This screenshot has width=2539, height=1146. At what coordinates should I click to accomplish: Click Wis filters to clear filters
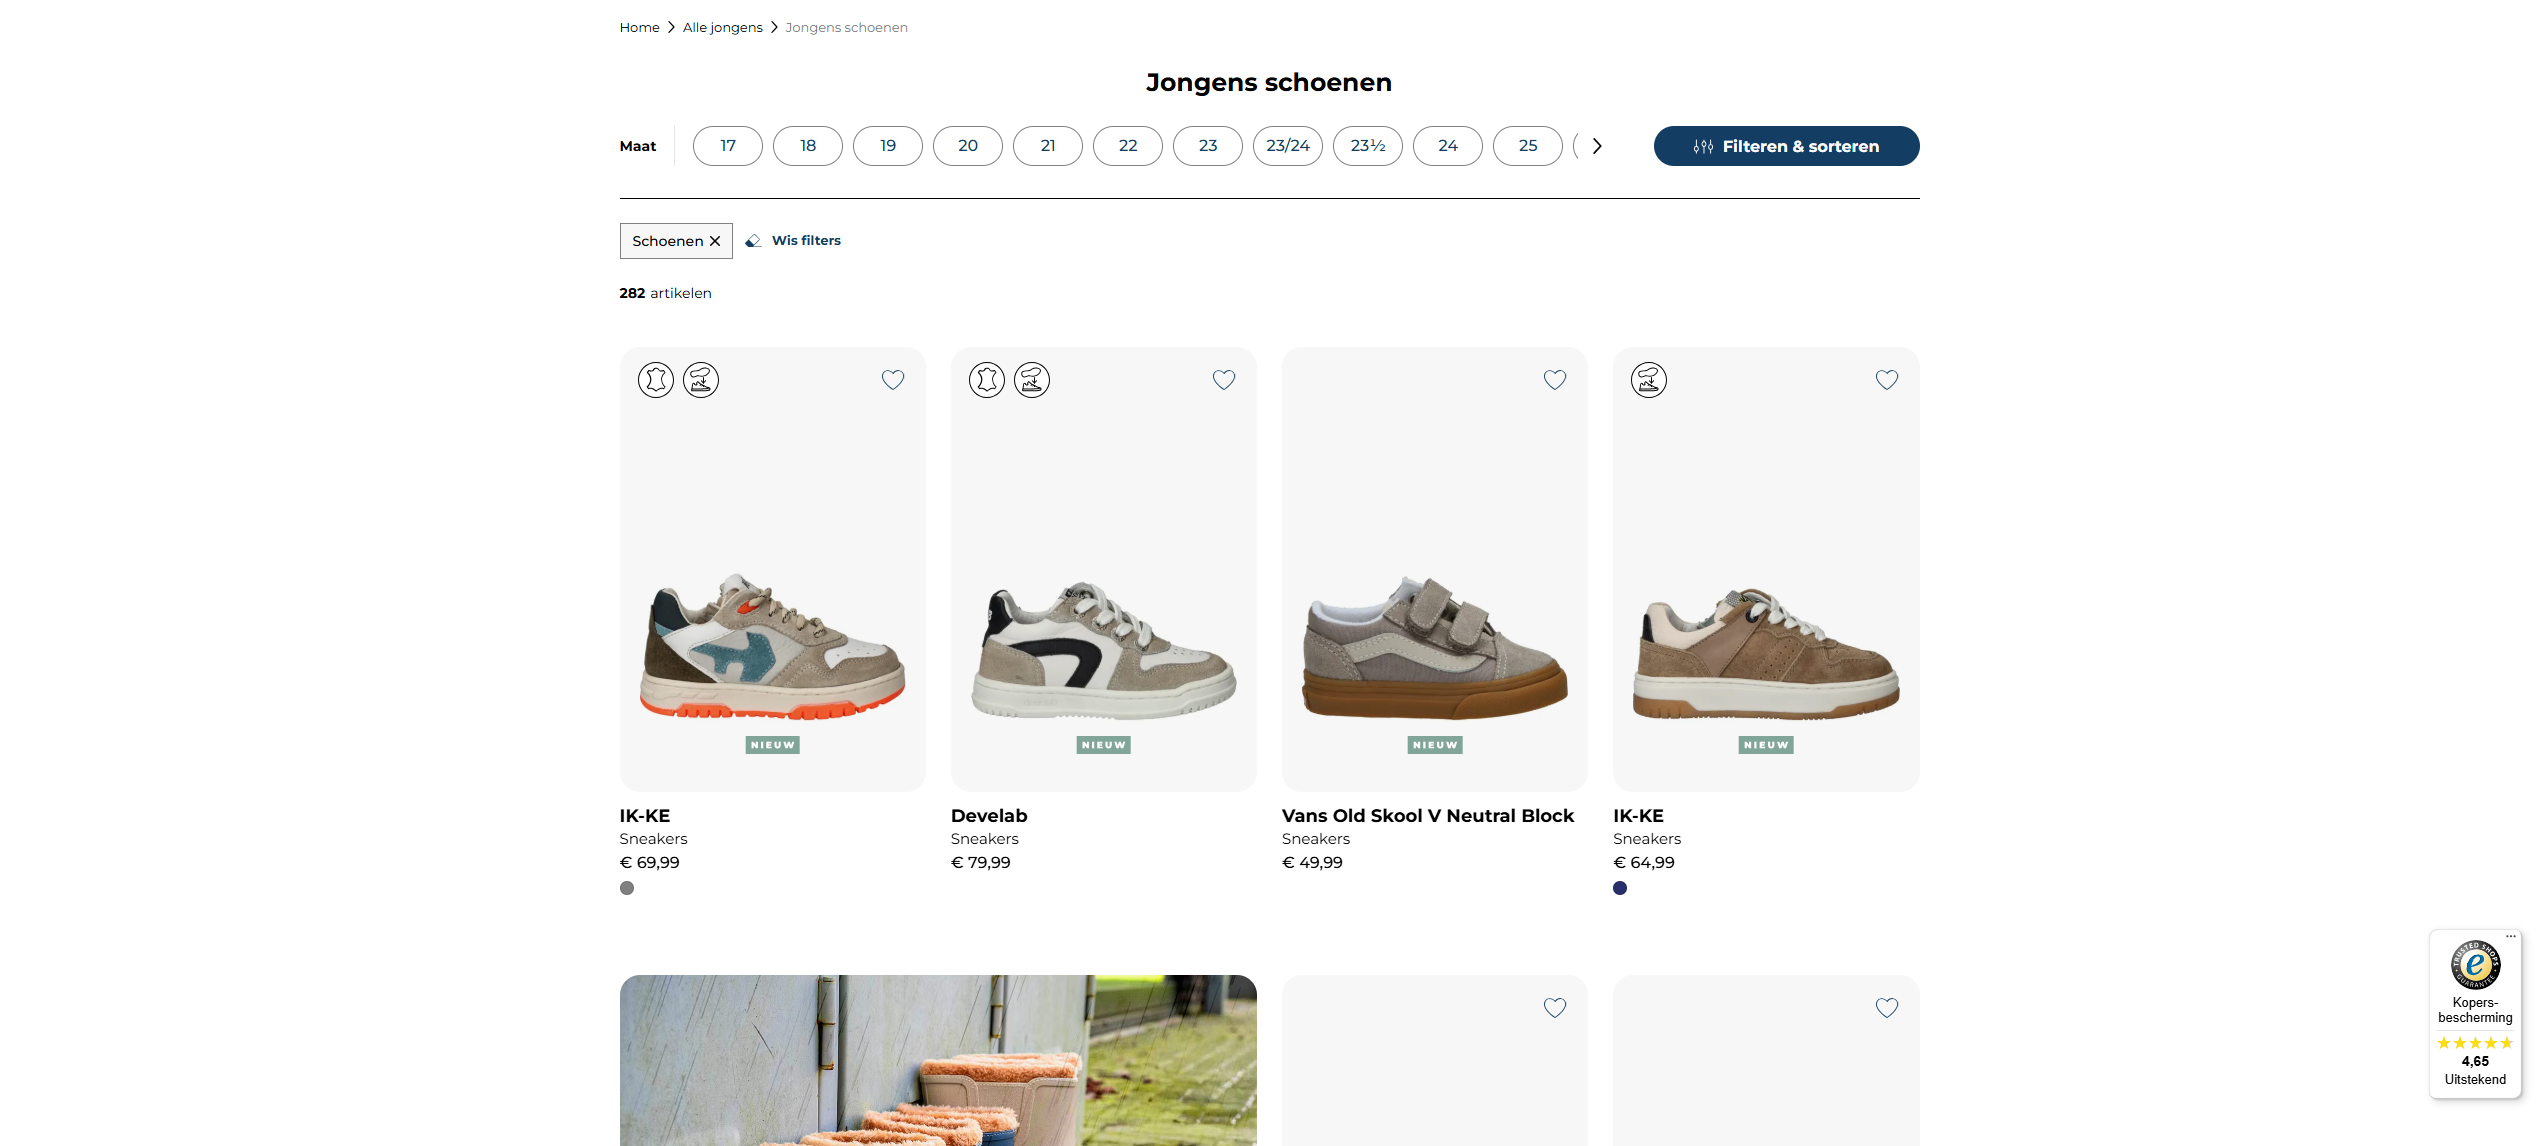click(806, 241)
